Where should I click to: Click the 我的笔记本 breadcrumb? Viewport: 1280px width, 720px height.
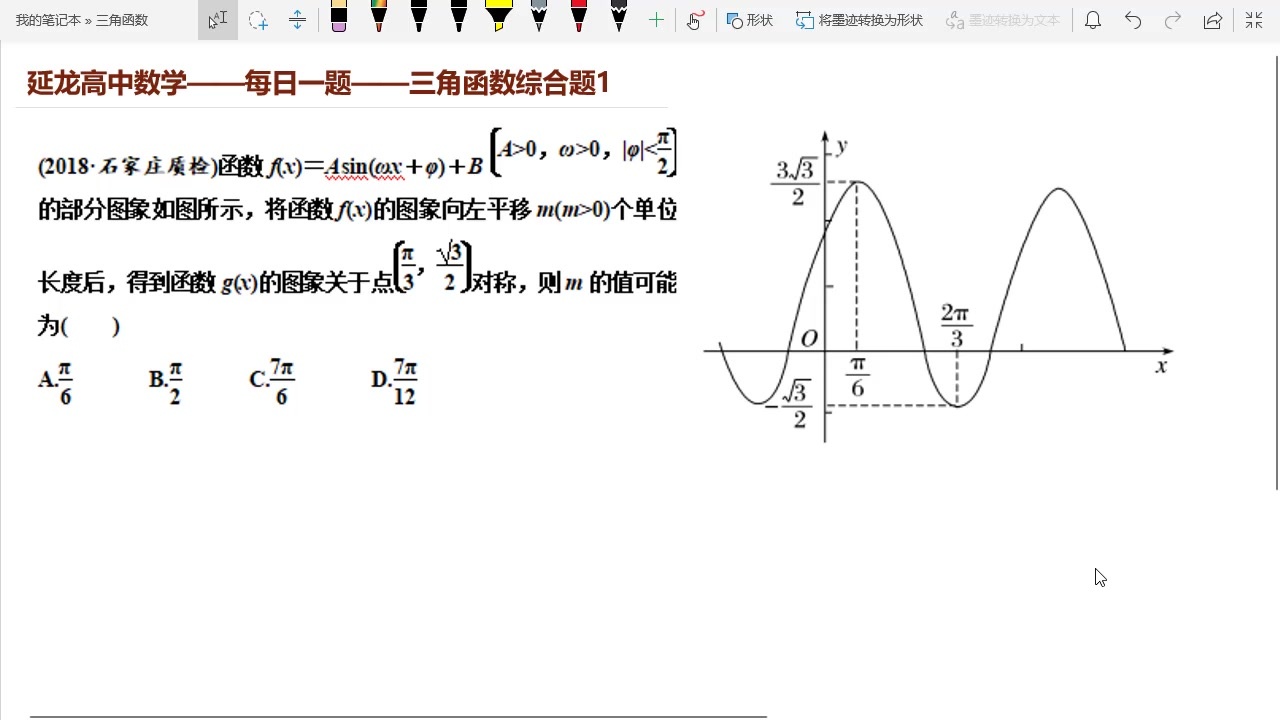(x=47, y=20)
